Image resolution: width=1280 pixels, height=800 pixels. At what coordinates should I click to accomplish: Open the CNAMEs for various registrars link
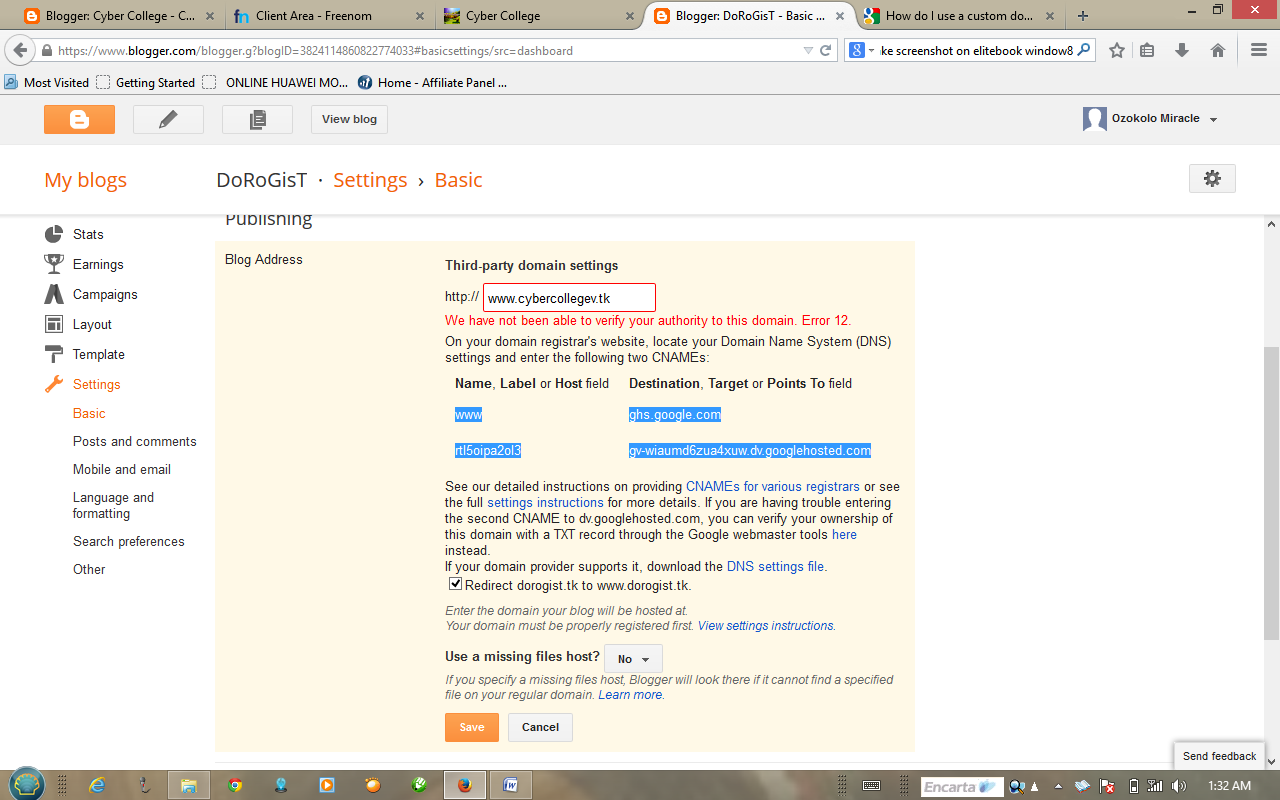coord(773,487)
